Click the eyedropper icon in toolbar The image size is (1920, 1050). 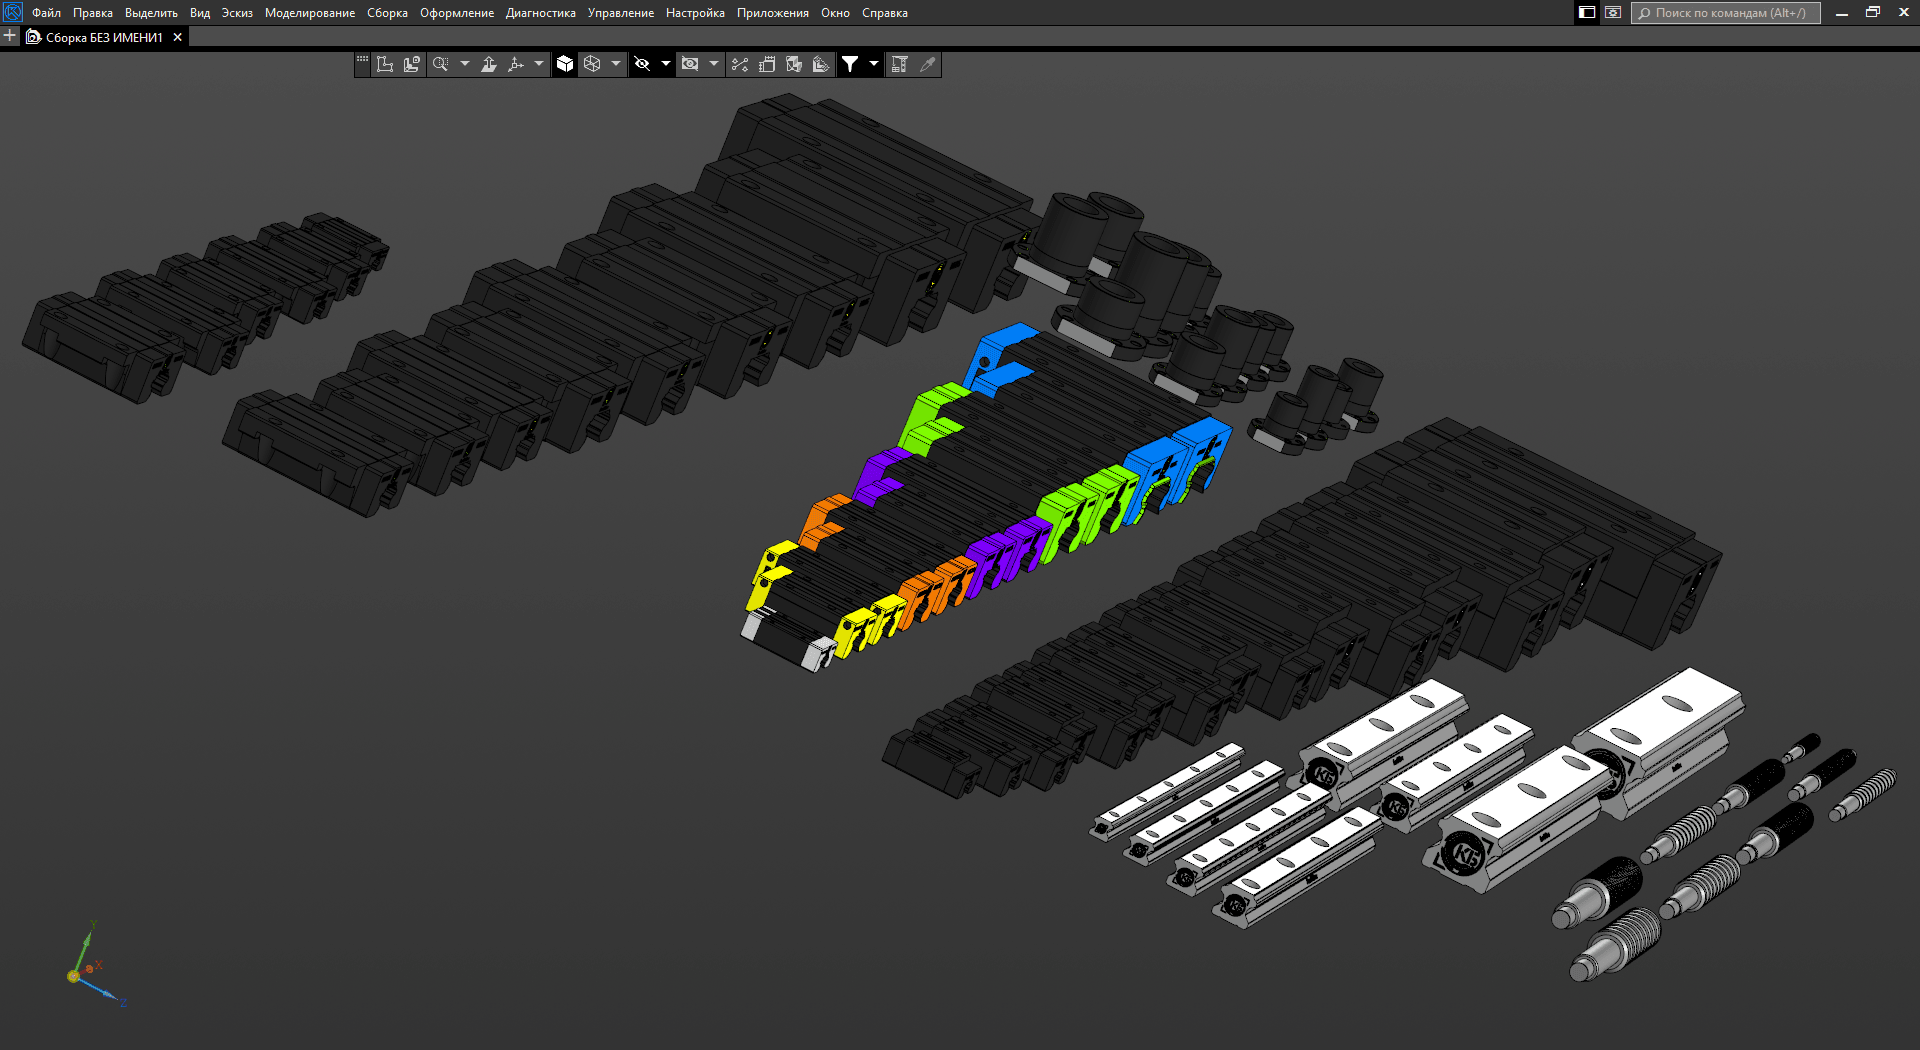[928, 64]
